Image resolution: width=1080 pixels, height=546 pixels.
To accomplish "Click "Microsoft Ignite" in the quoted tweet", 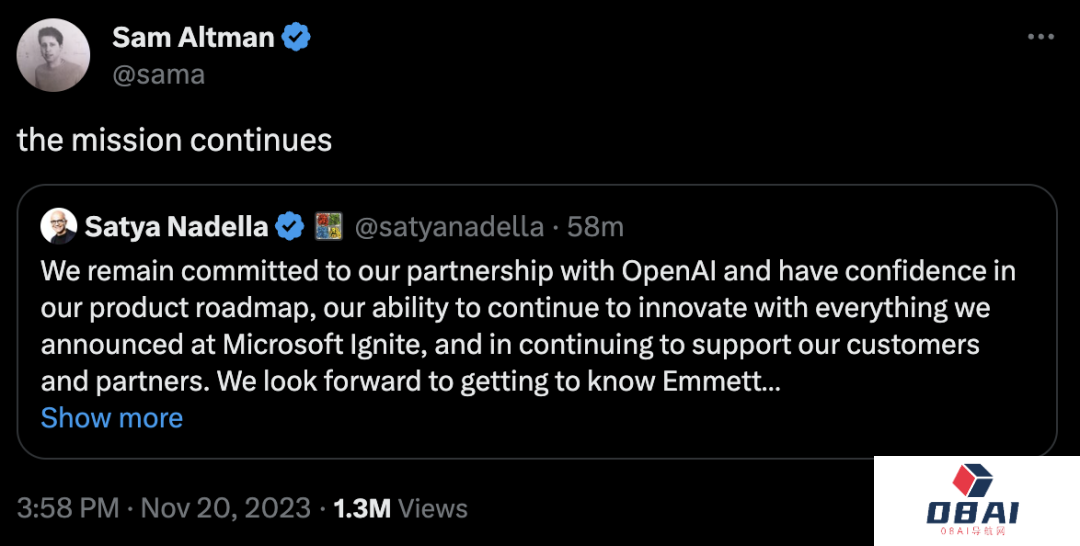I will pos(319,344).
